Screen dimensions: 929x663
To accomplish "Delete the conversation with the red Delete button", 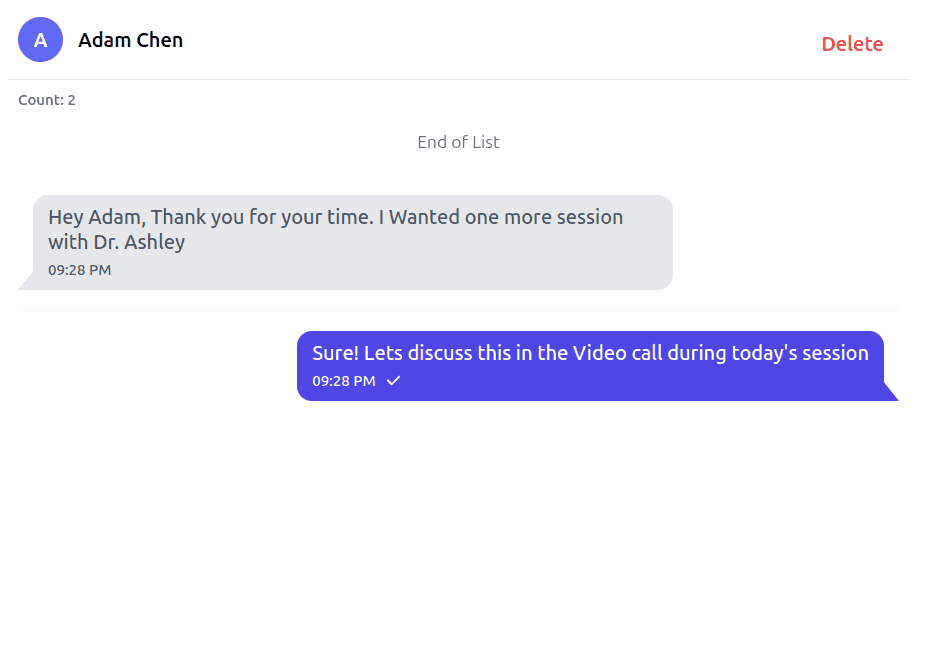I will tap(852, 44).
